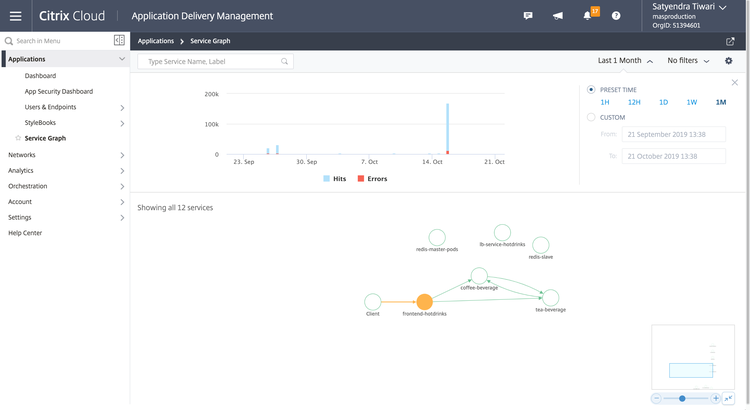Click the pop-out external link icon

[730, 42]
